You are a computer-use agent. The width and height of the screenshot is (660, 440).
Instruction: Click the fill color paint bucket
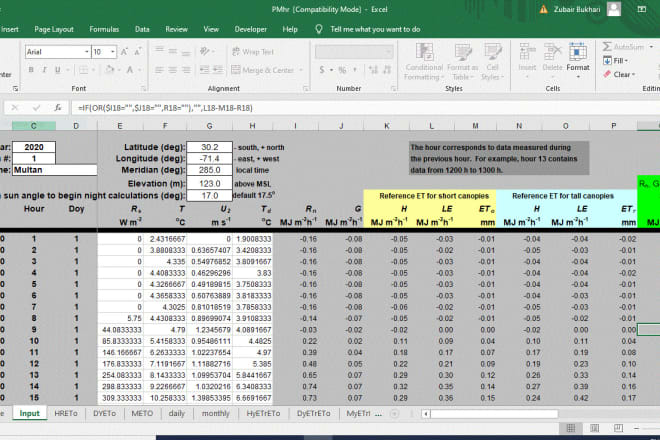tap(110, 69)
